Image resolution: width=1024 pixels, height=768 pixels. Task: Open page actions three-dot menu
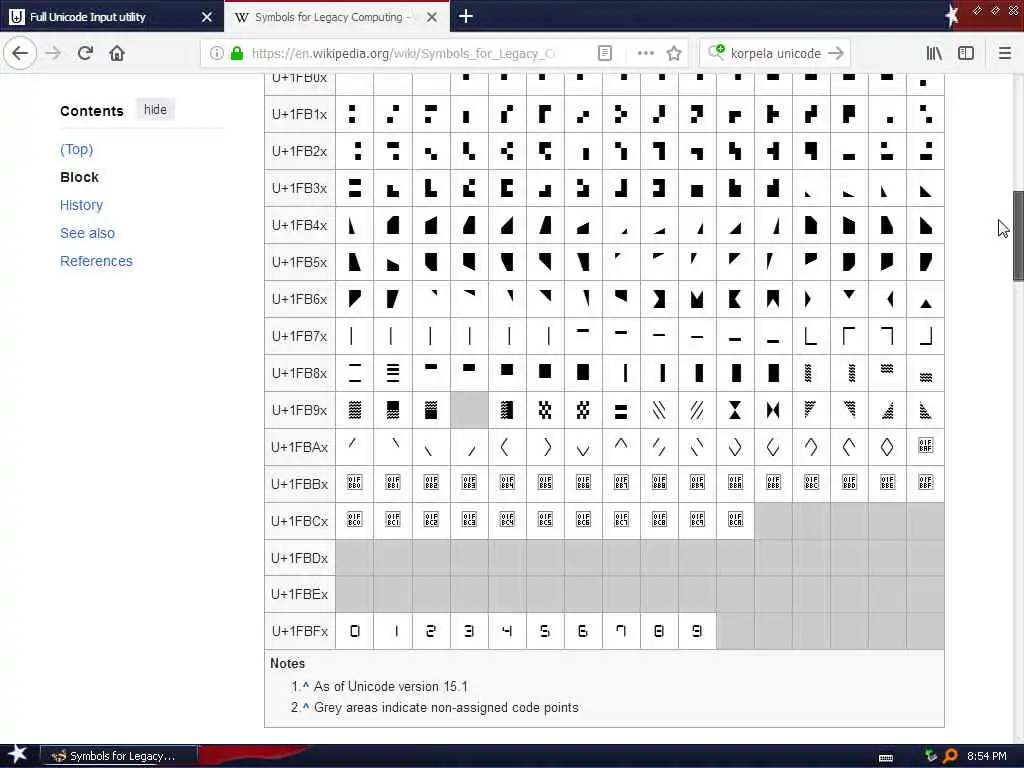click(x=645, y=53)
